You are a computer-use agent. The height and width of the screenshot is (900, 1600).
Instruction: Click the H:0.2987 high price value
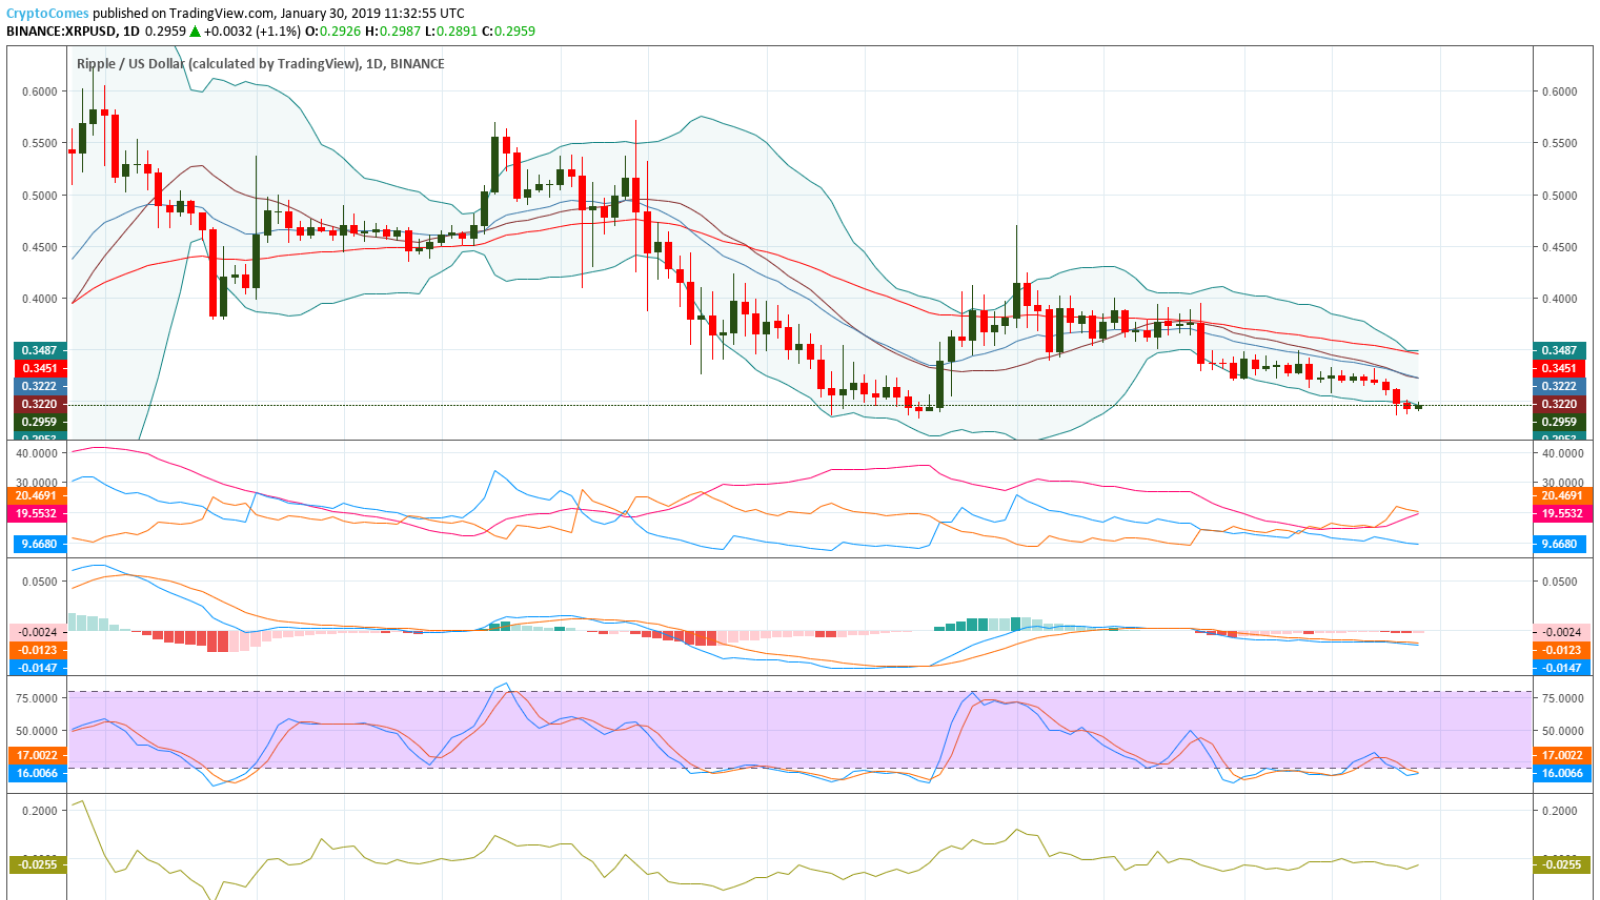(392, 31)
